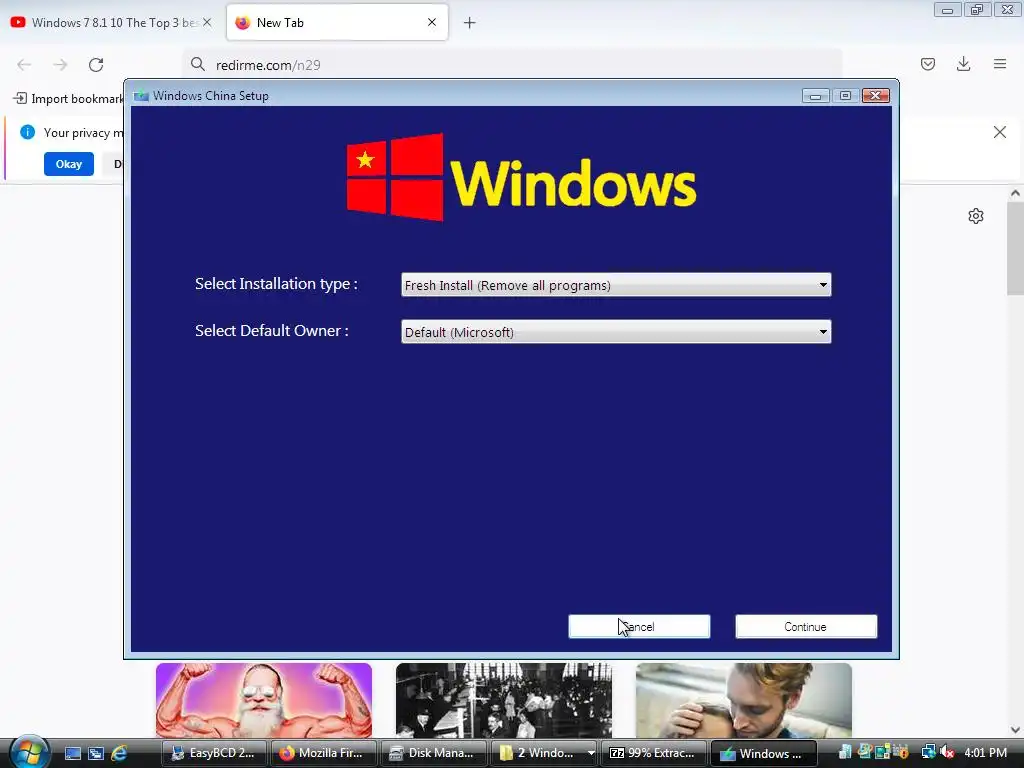Click the Continue button in setup
This screenshot has width=1024, height=768.
tap(806, 627)
